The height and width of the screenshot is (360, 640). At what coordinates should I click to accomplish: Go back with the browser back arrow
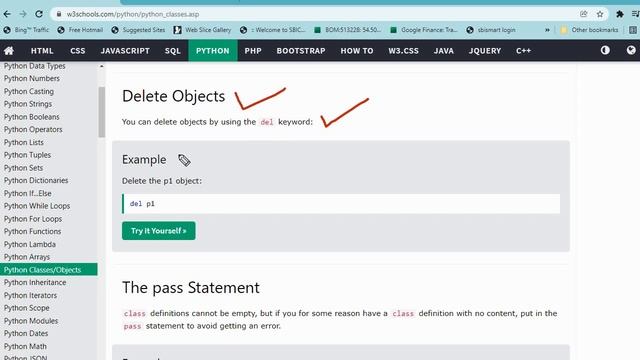tap(7, 14)
